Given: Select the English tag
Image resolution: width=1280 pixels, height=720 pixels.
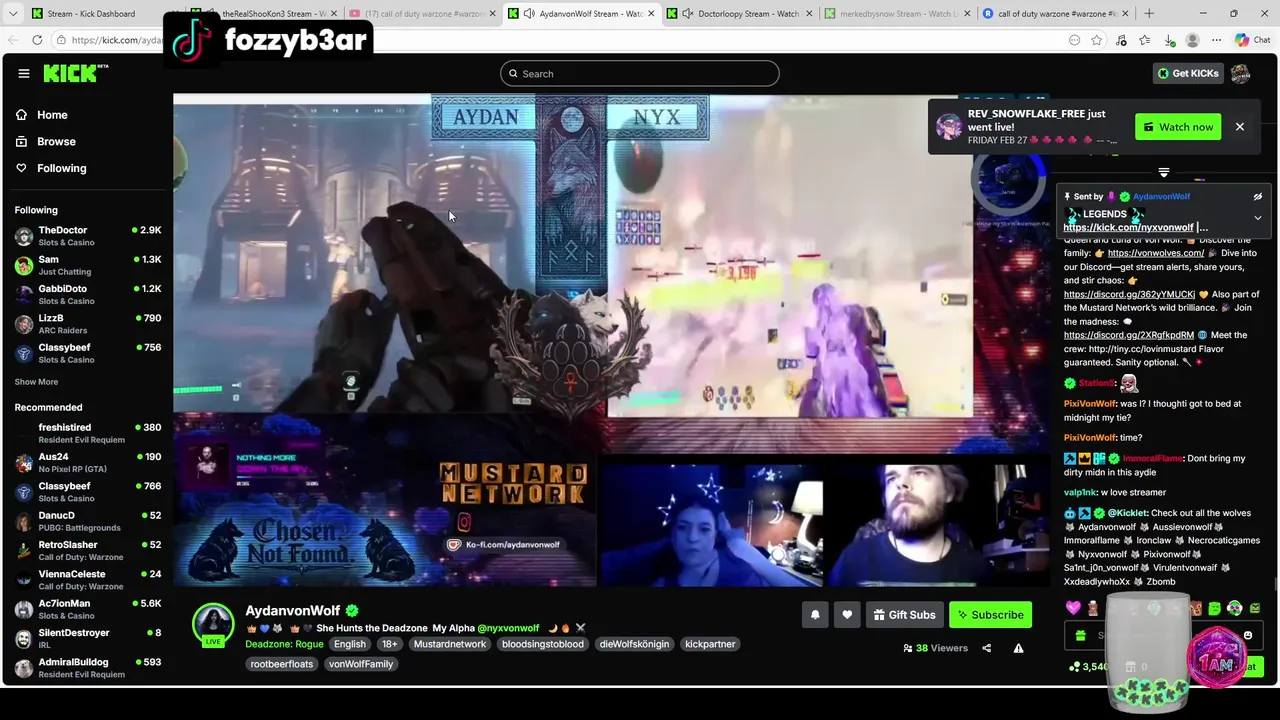Looking at the screenshot, I should click(x=350, y=644).
